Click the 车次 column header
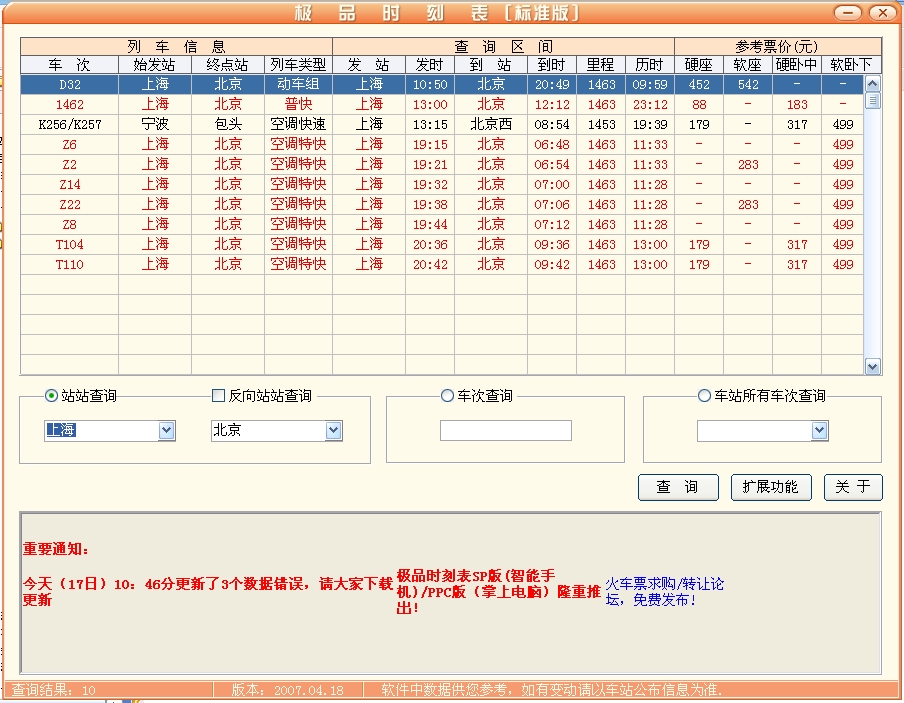 pyautogui.click(x=69, y=65)
